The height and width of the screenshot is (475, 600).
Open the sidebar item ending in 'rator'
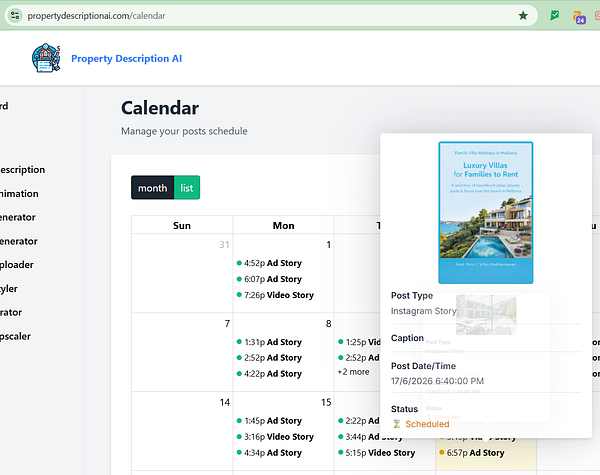tap(11, 312)
